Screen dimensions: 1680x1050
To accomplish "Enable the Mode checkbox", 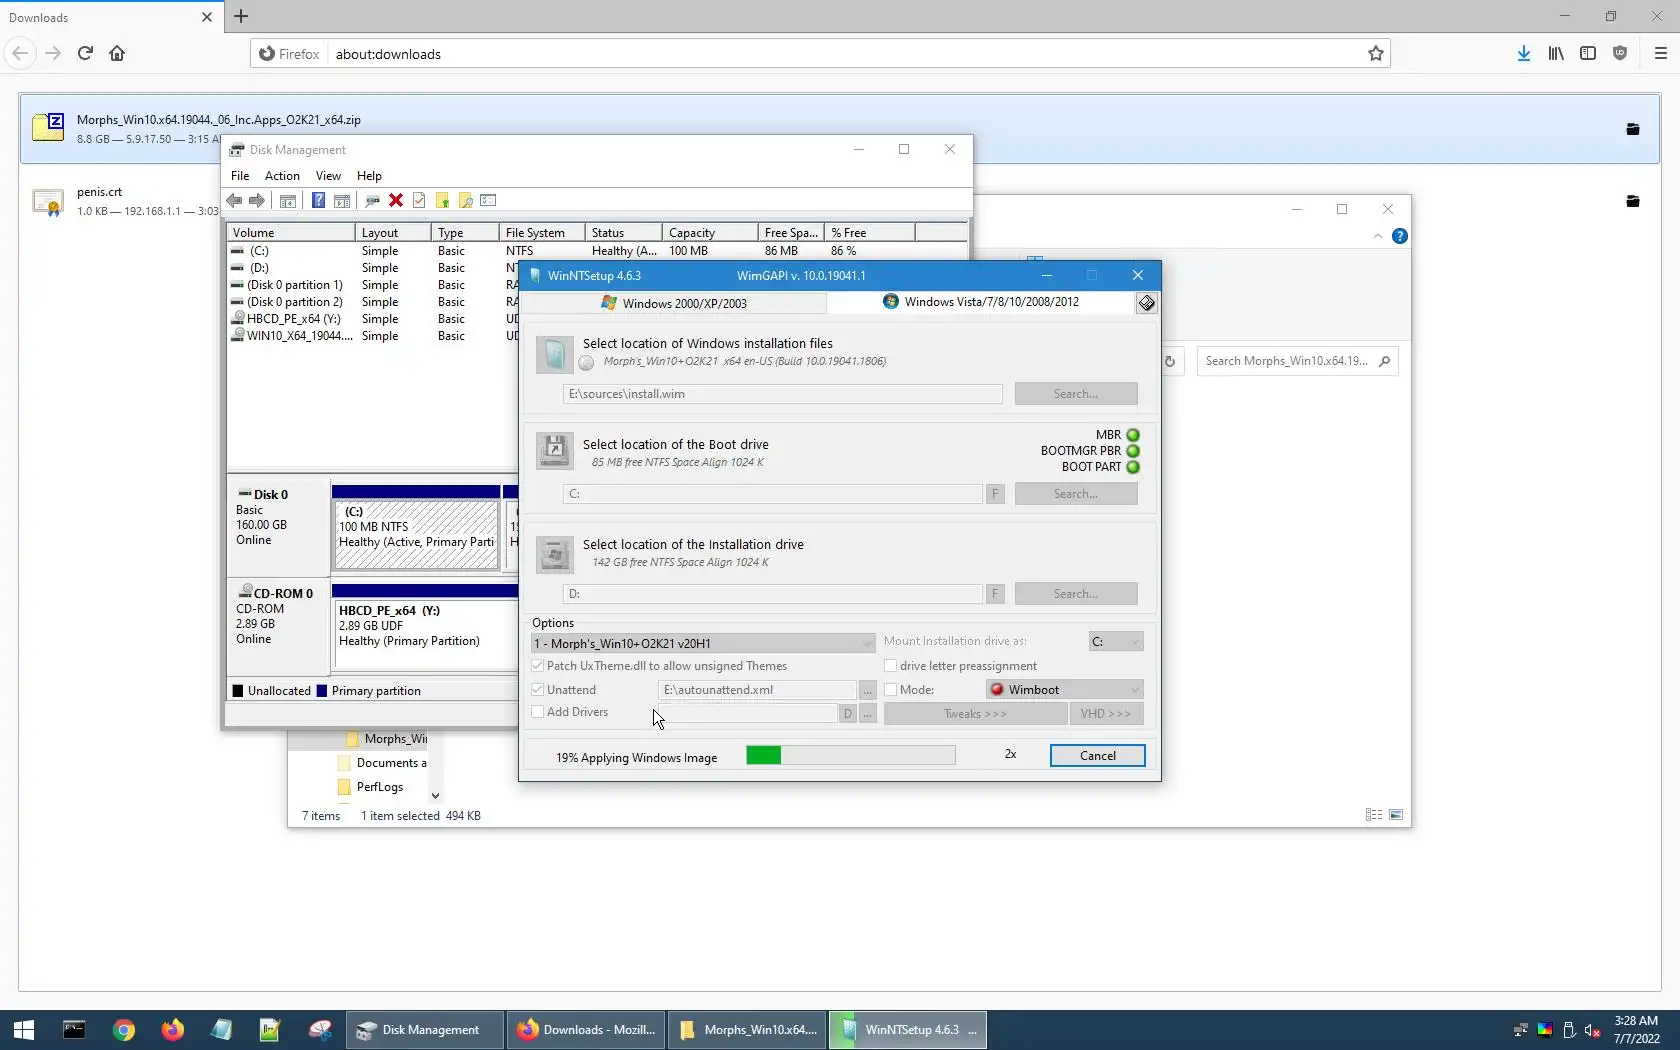I will click(x=891, y=690).
